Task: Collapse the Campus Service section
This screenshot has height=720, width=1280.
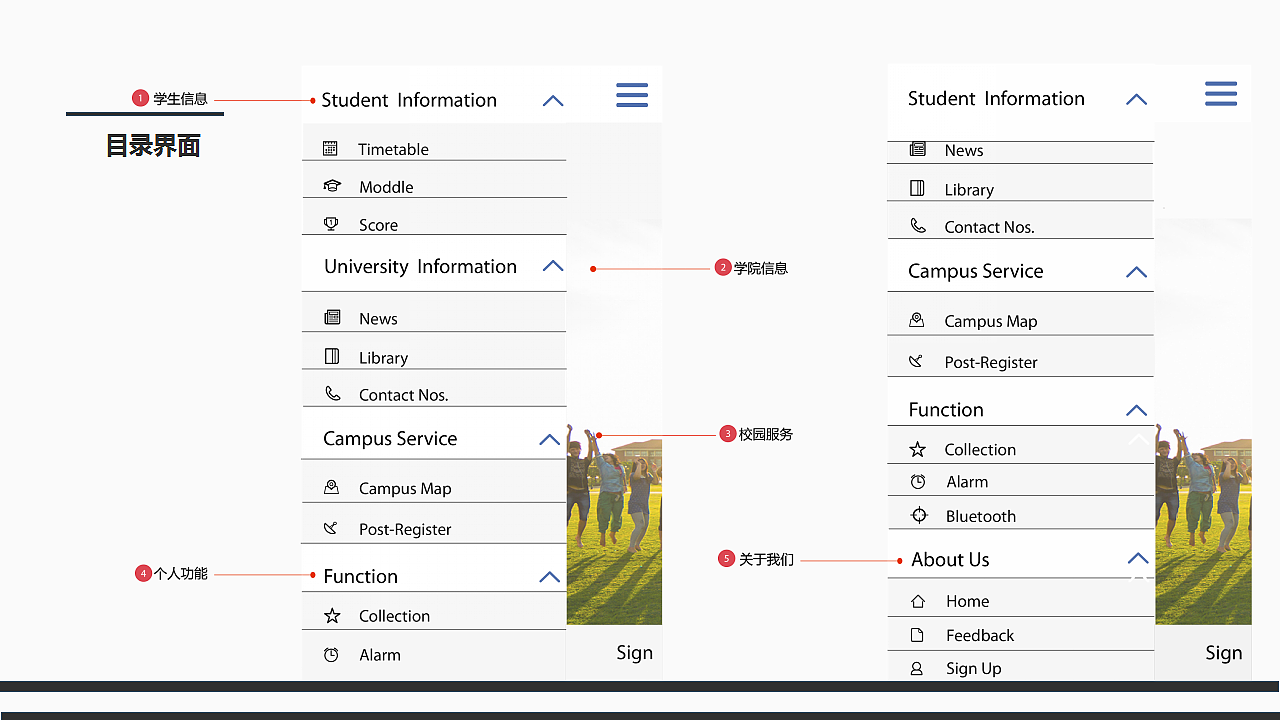Action: pyautogui.click(x=548, y=439)
